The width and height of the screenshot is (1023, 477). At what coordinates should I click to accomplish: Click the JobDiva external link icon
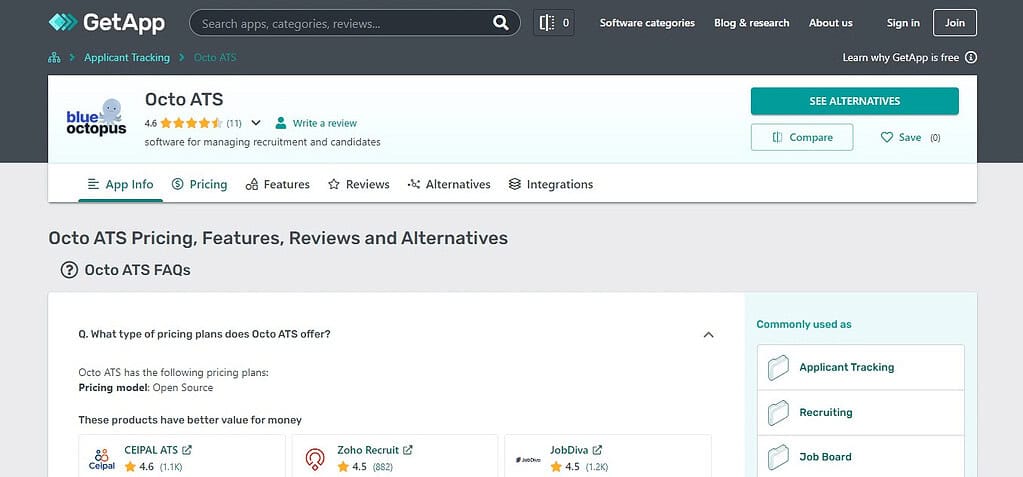[597, 450]
